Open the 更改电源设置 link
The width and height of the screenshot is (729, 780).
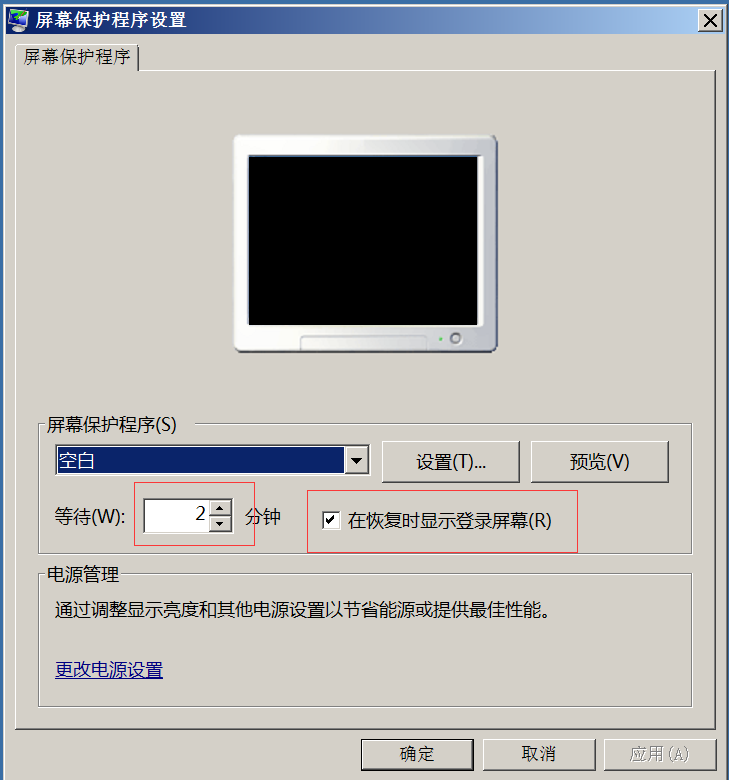click(x=109, y=670)
